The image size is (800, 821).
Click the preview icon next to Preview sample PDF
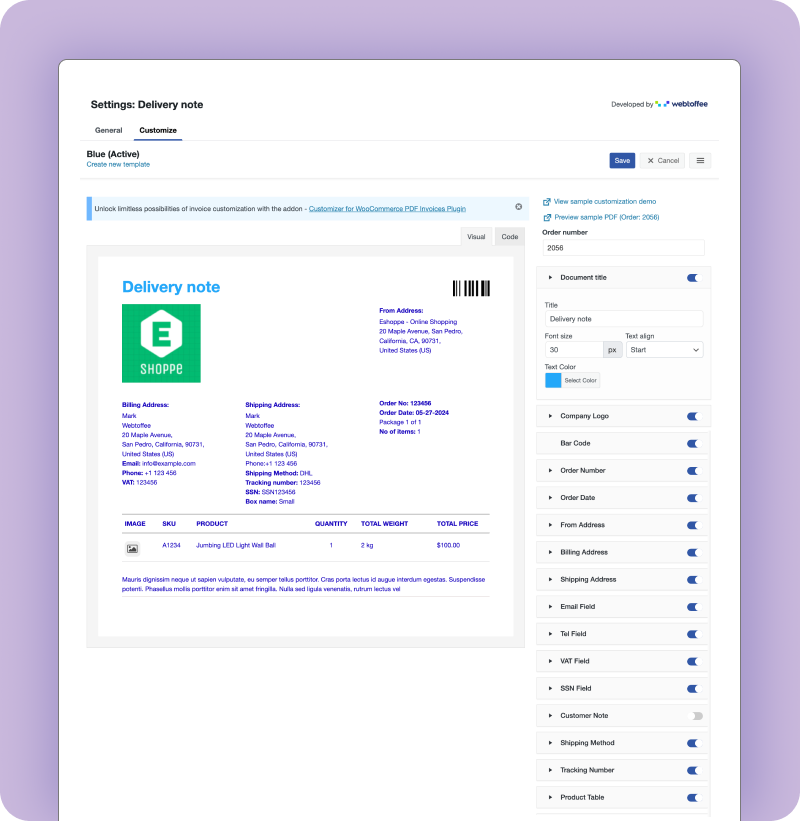(x=545, y=218)
